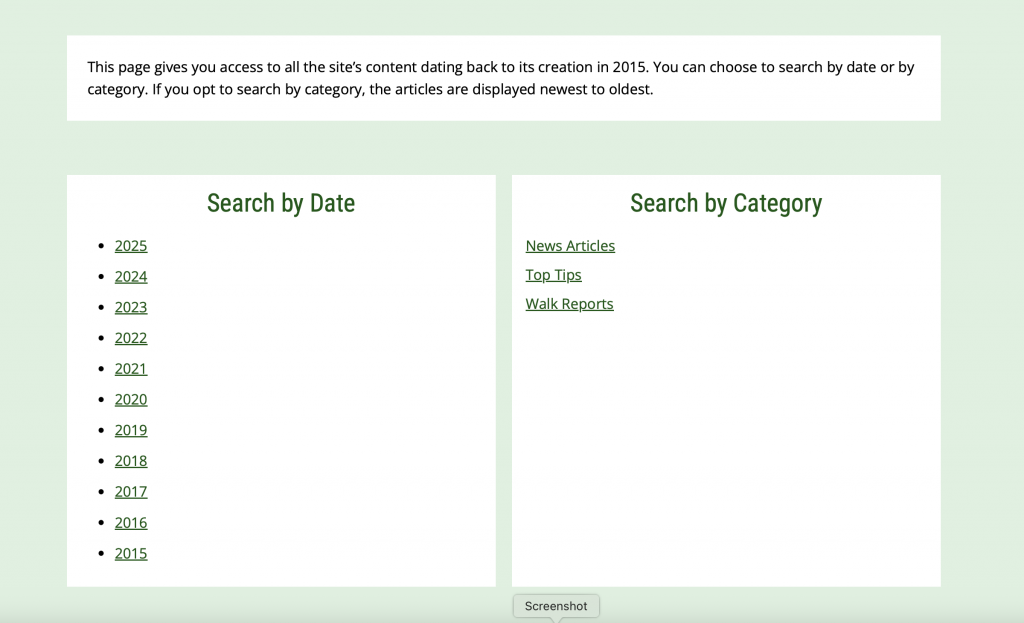Click the intro paragraph about site content
Screen dimensions: 1024x623
(x=500, y=78)
